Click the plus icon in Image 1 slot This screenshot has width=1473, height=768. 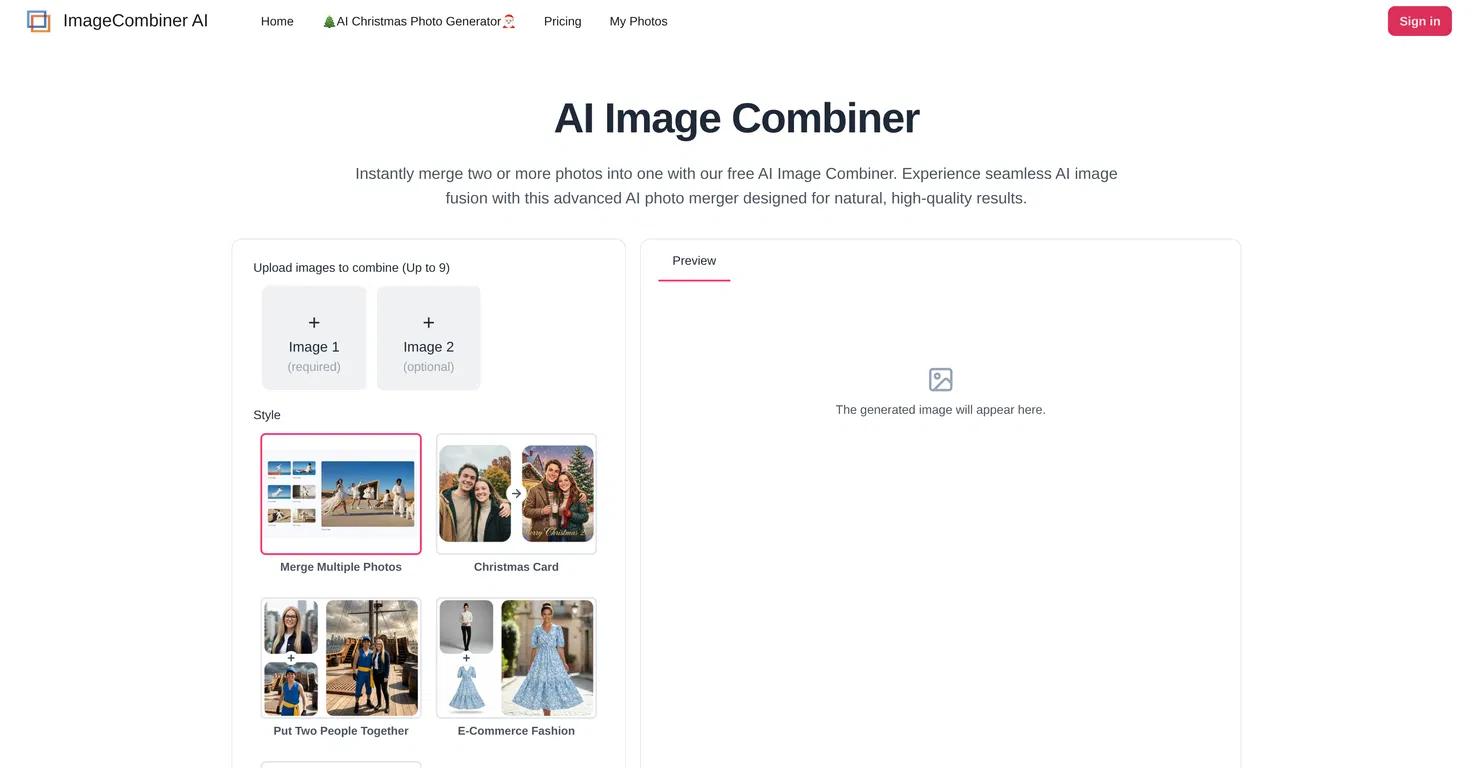click(x=314, y=323)
